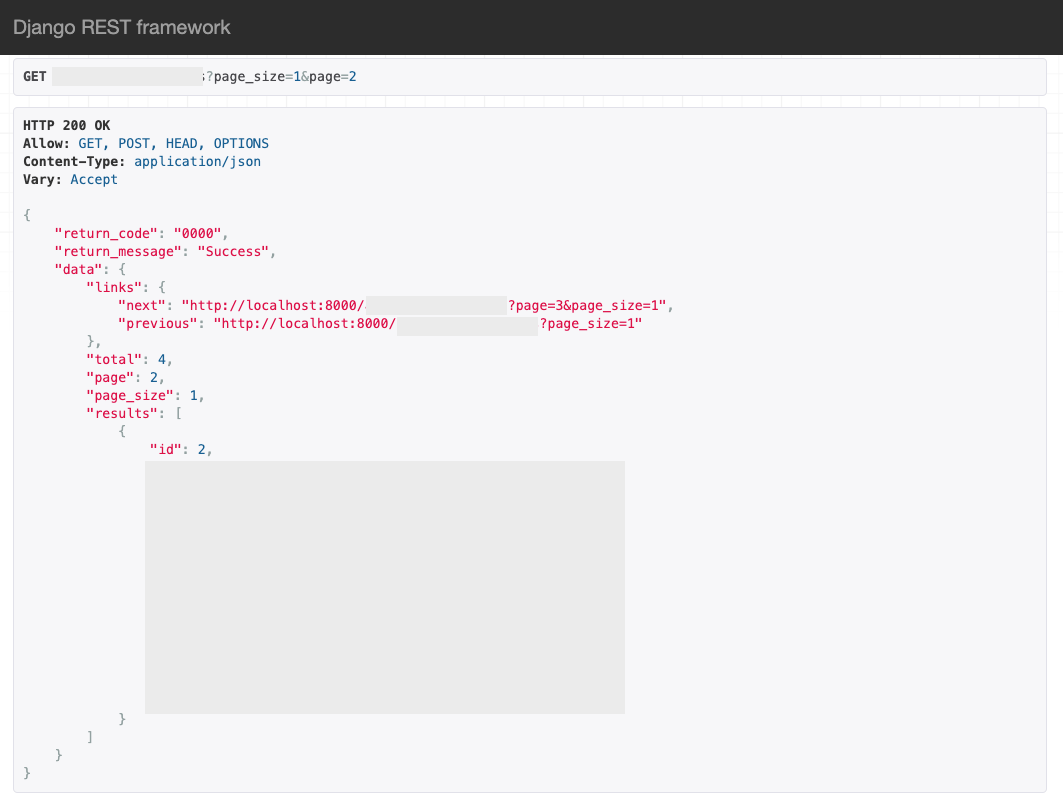Screen dimensions: 1063x794
Task: Select the "return_code": "0000" line
Action: [x=141, y=233]
